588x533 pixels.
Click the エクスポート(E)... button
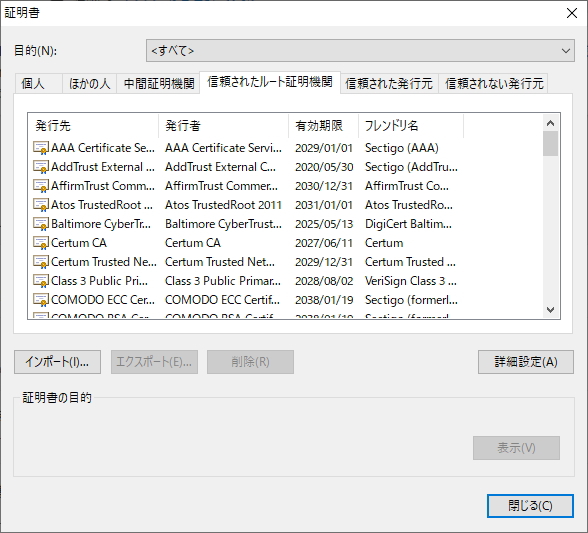pyautogui.click(x=154, y=362)
